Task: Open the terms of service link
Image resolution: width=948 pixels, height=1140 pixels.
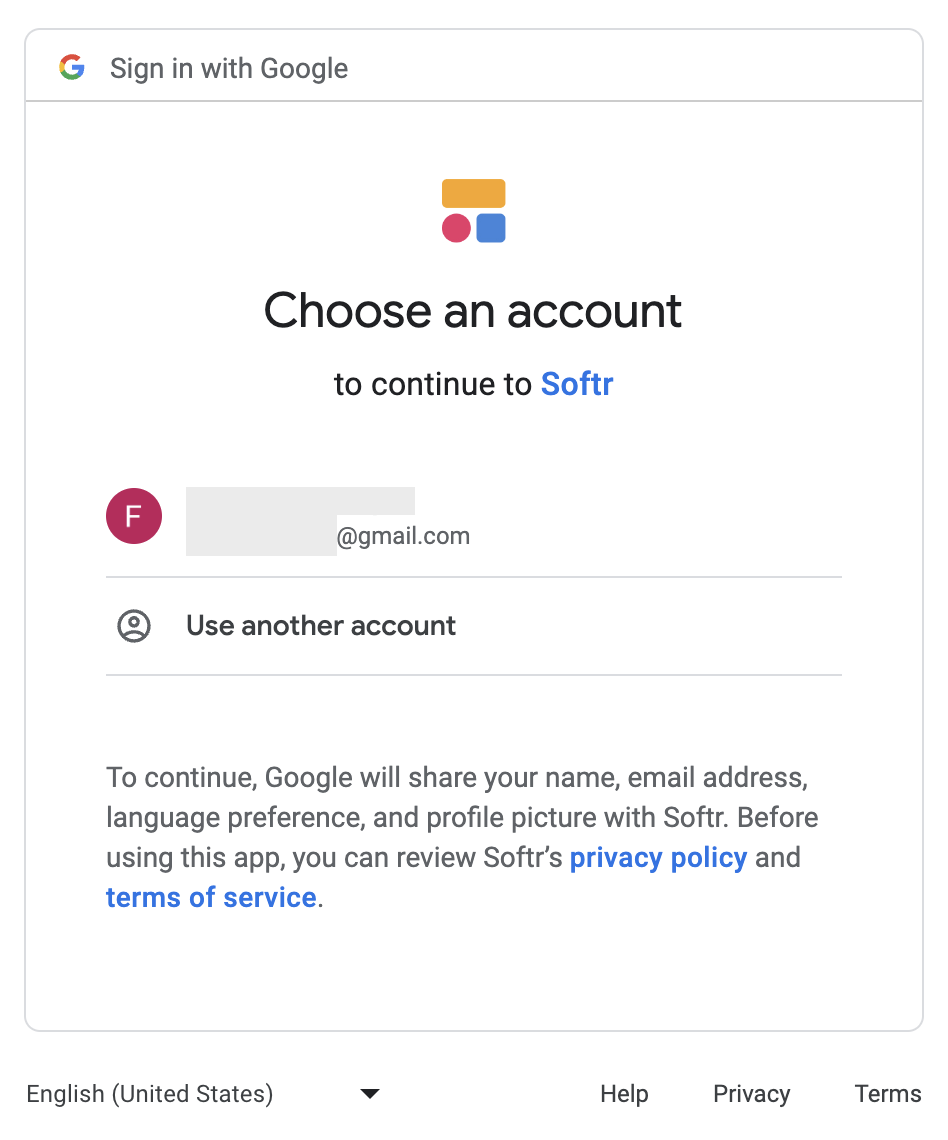Action: tap(212, 898)
